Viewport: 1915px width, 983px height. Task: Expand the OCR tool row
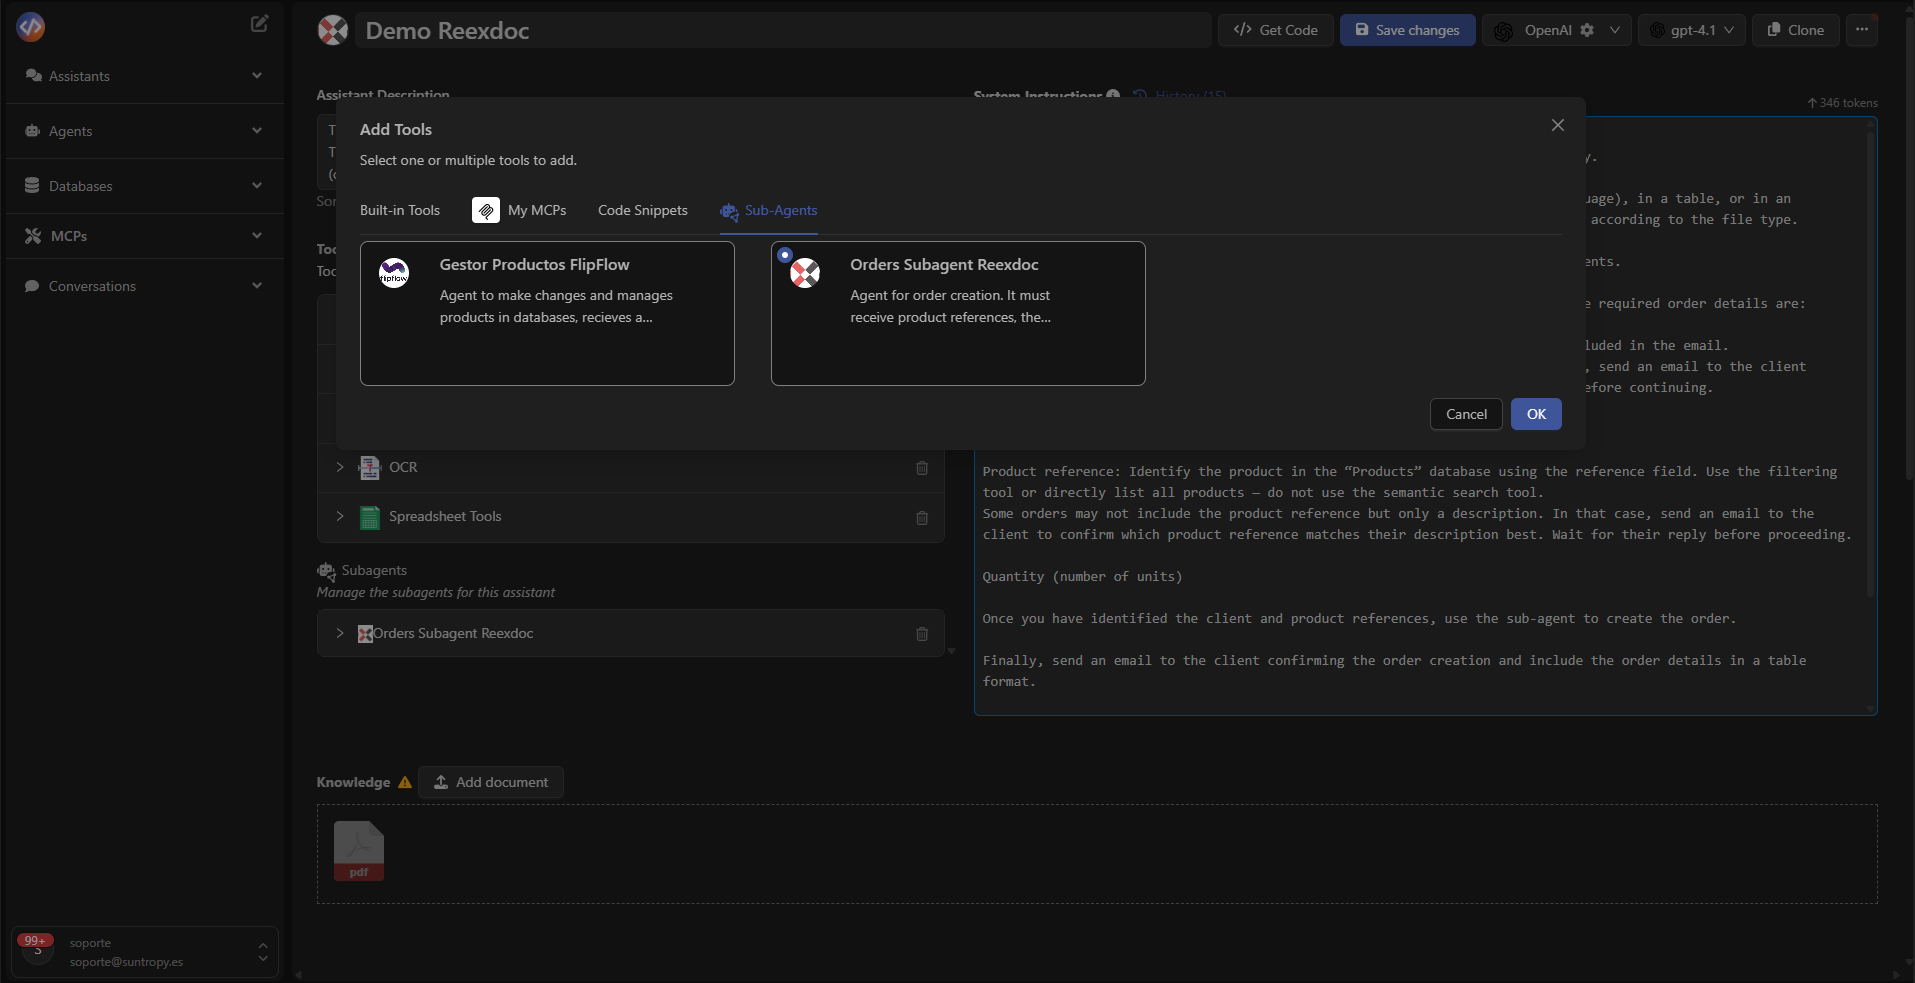click(x=340, y=467)
